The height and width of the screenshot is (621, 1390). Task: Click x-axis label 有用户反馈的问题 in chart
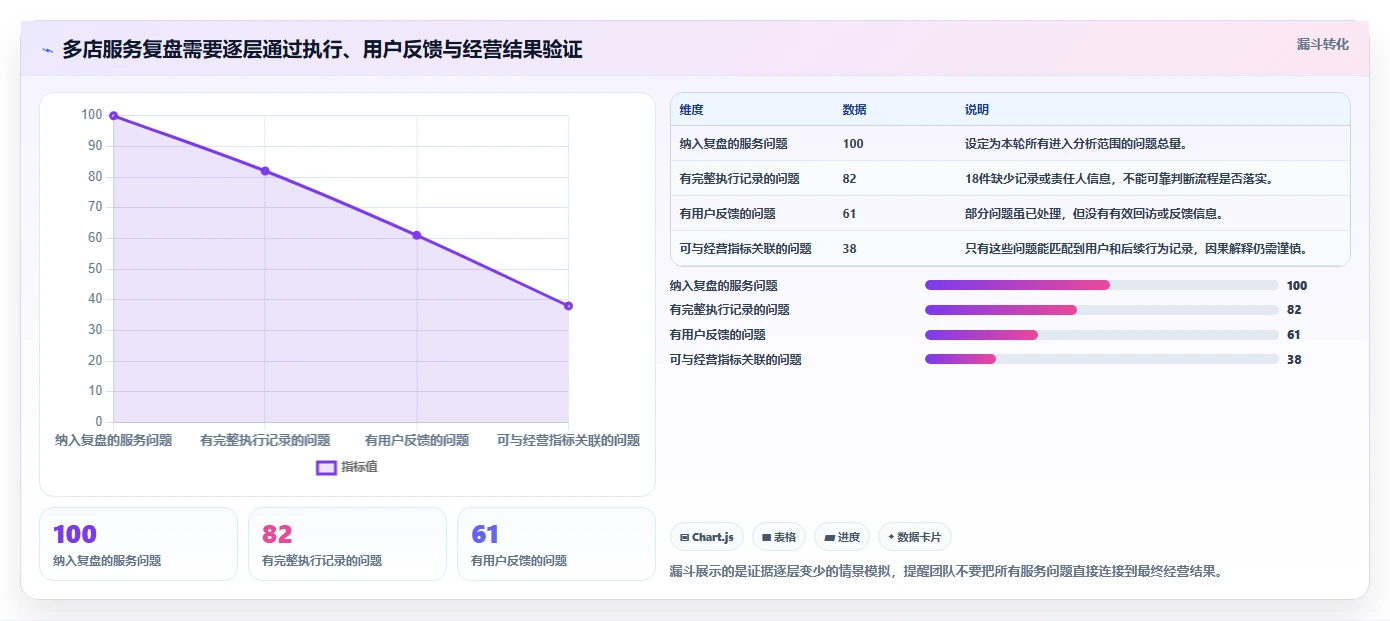[x=417, y=440]
